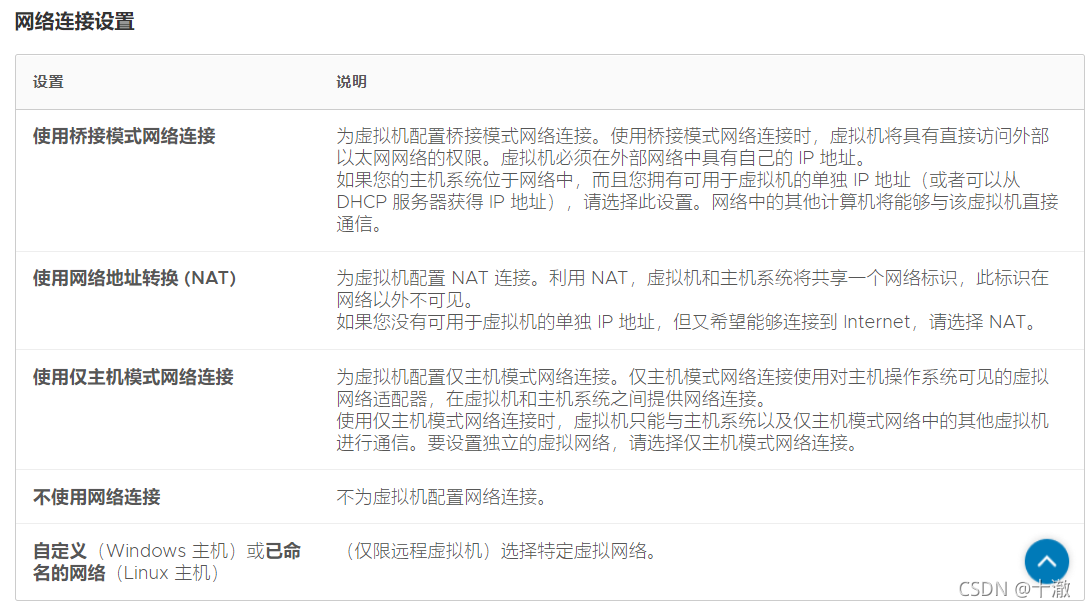Click the text (仅限远程虚拟机) 选择特定虚拟网络
Image resolution: width=1086 pixels, height=607 pixels.
pos(497,552)
